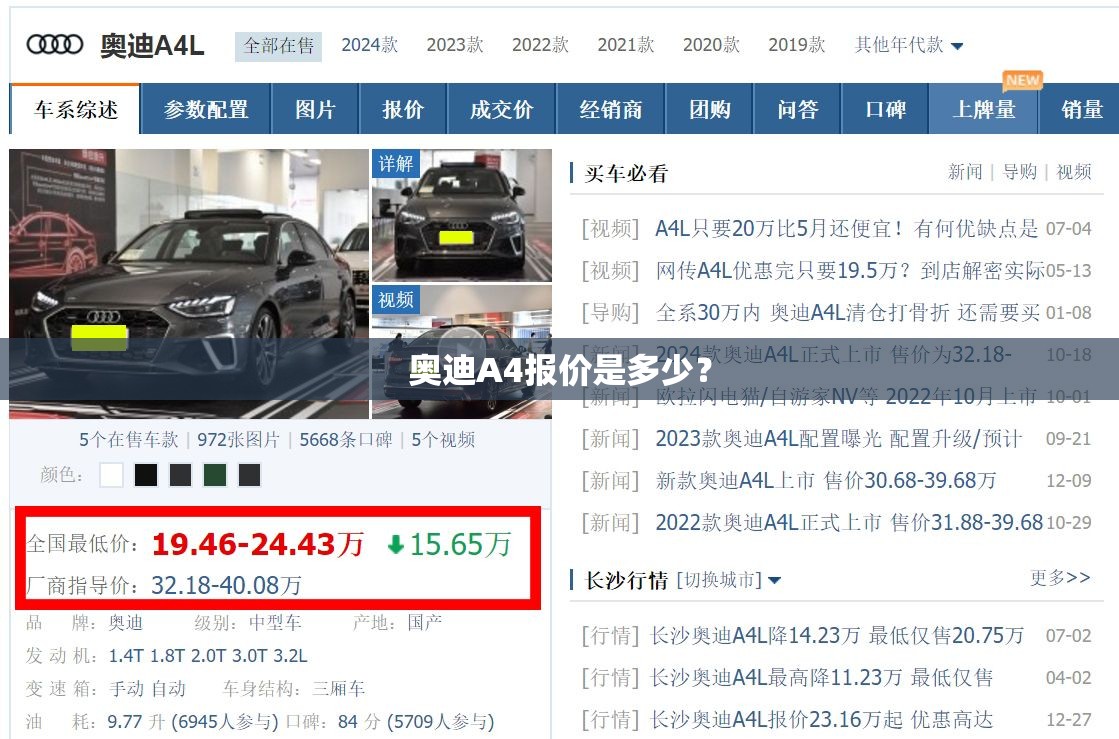Switch to the 销量 tab
Viewport: 1119px width, 739px height.
point(1081,109)
